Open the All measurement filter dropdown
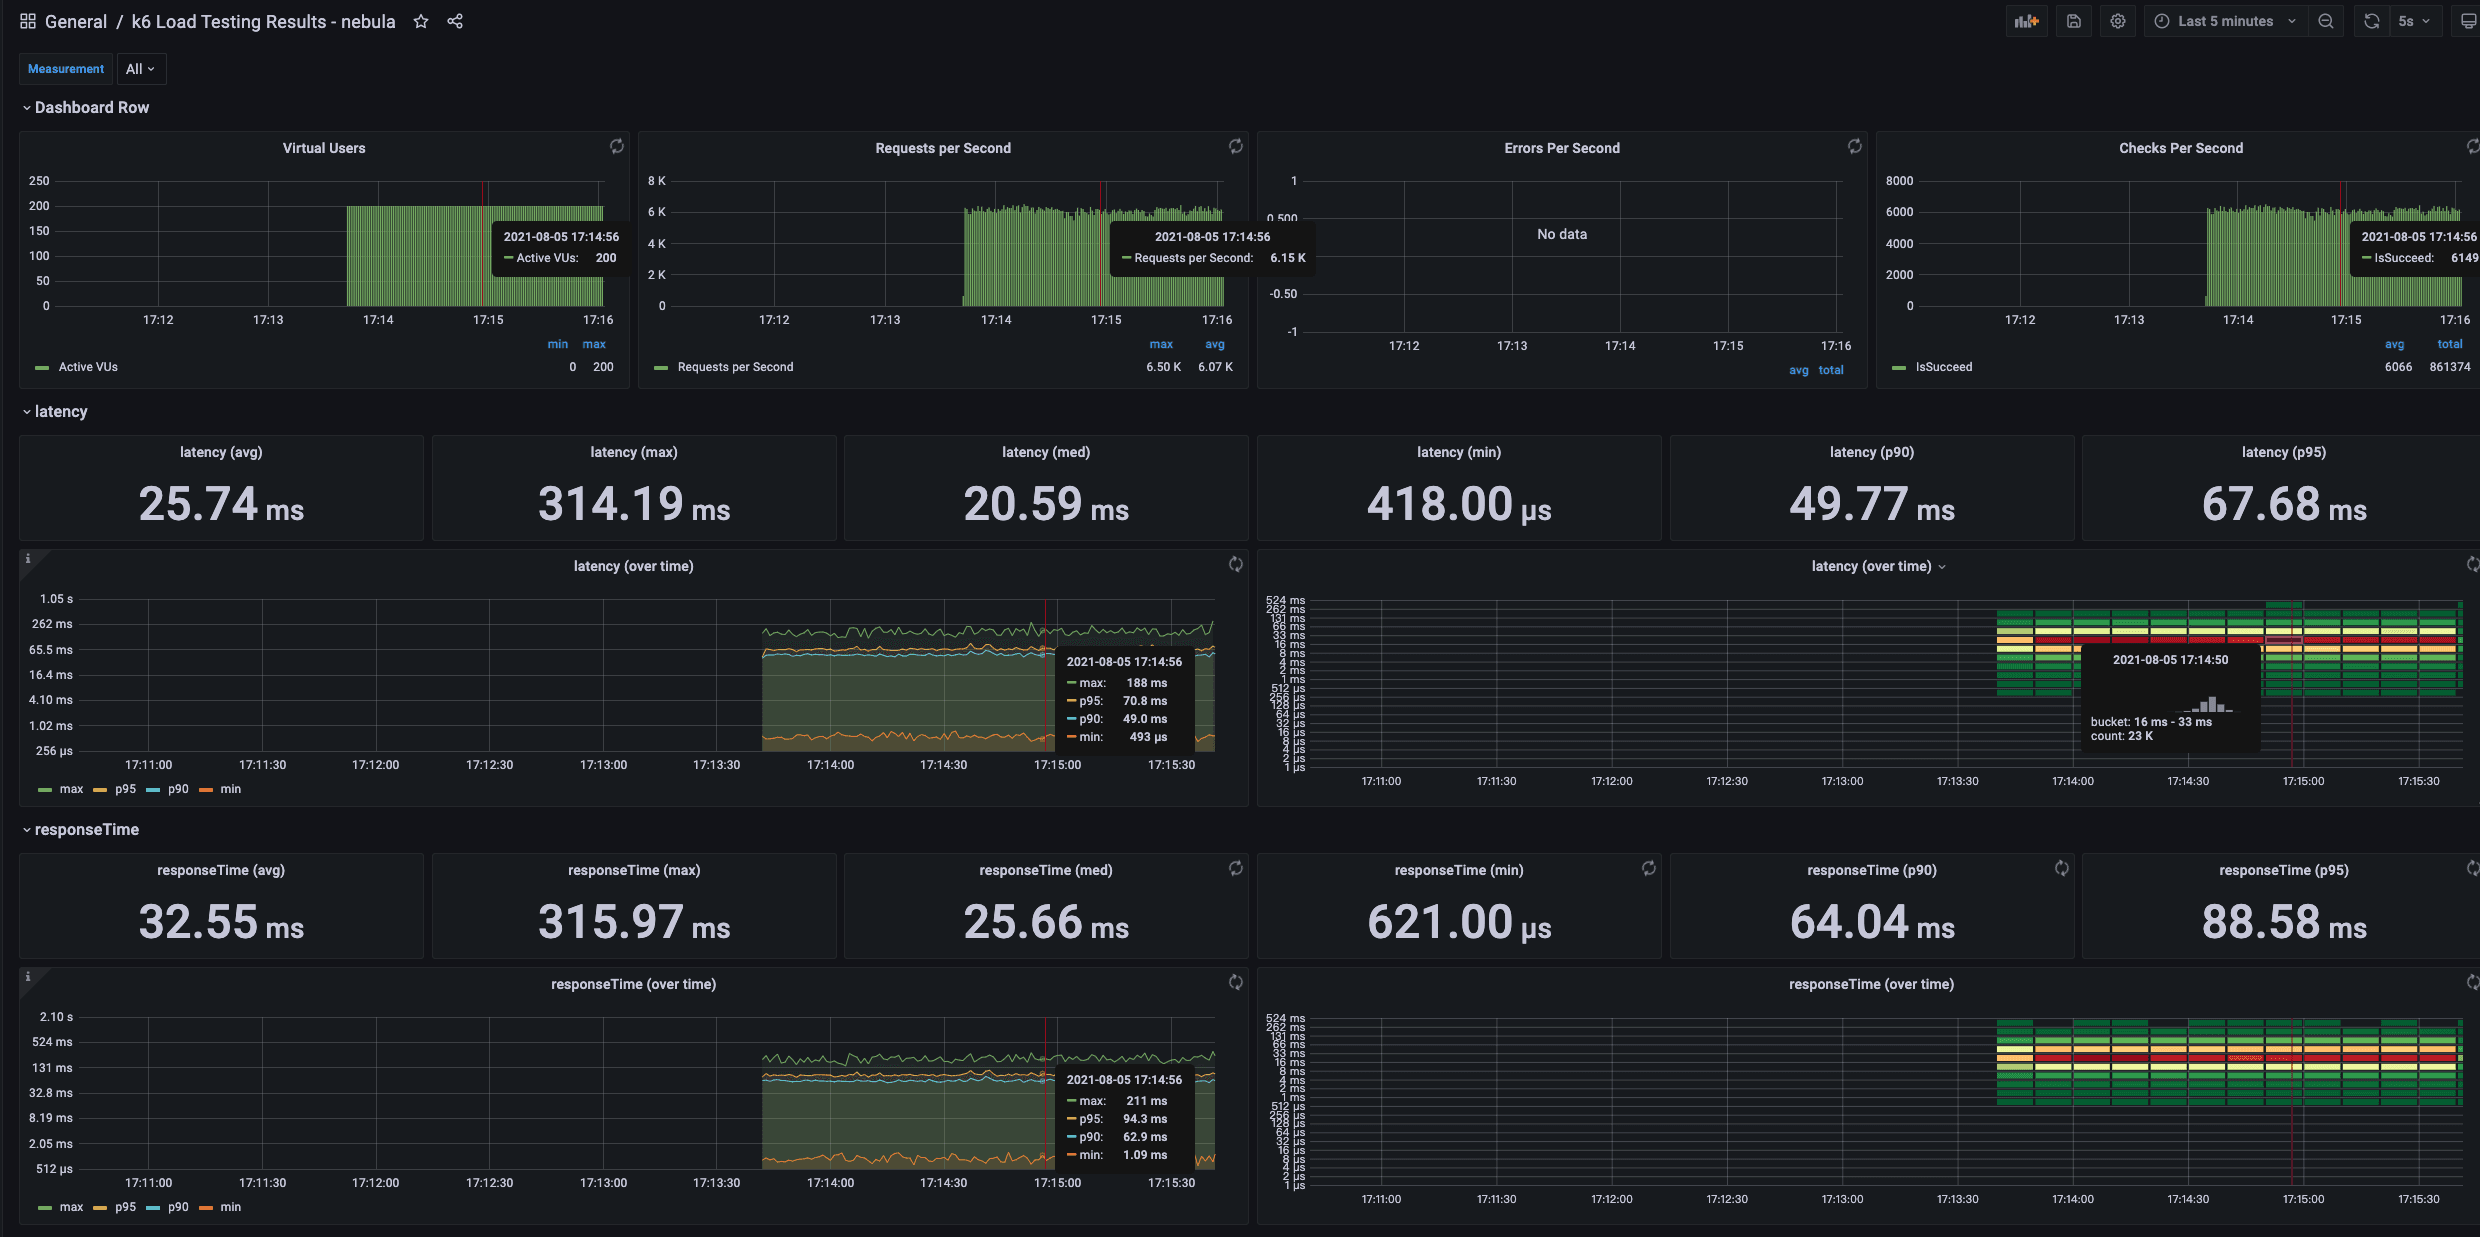 (140, 68)
